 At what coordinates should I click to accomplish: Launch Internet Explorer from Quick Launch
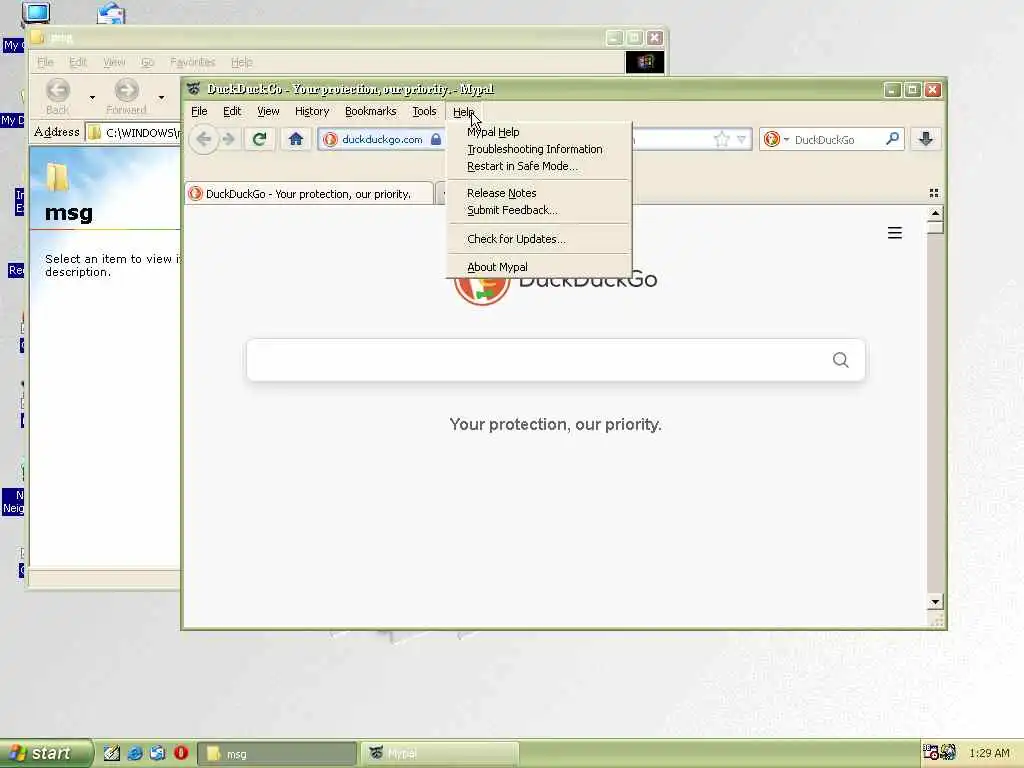click(x=135, y=753)
